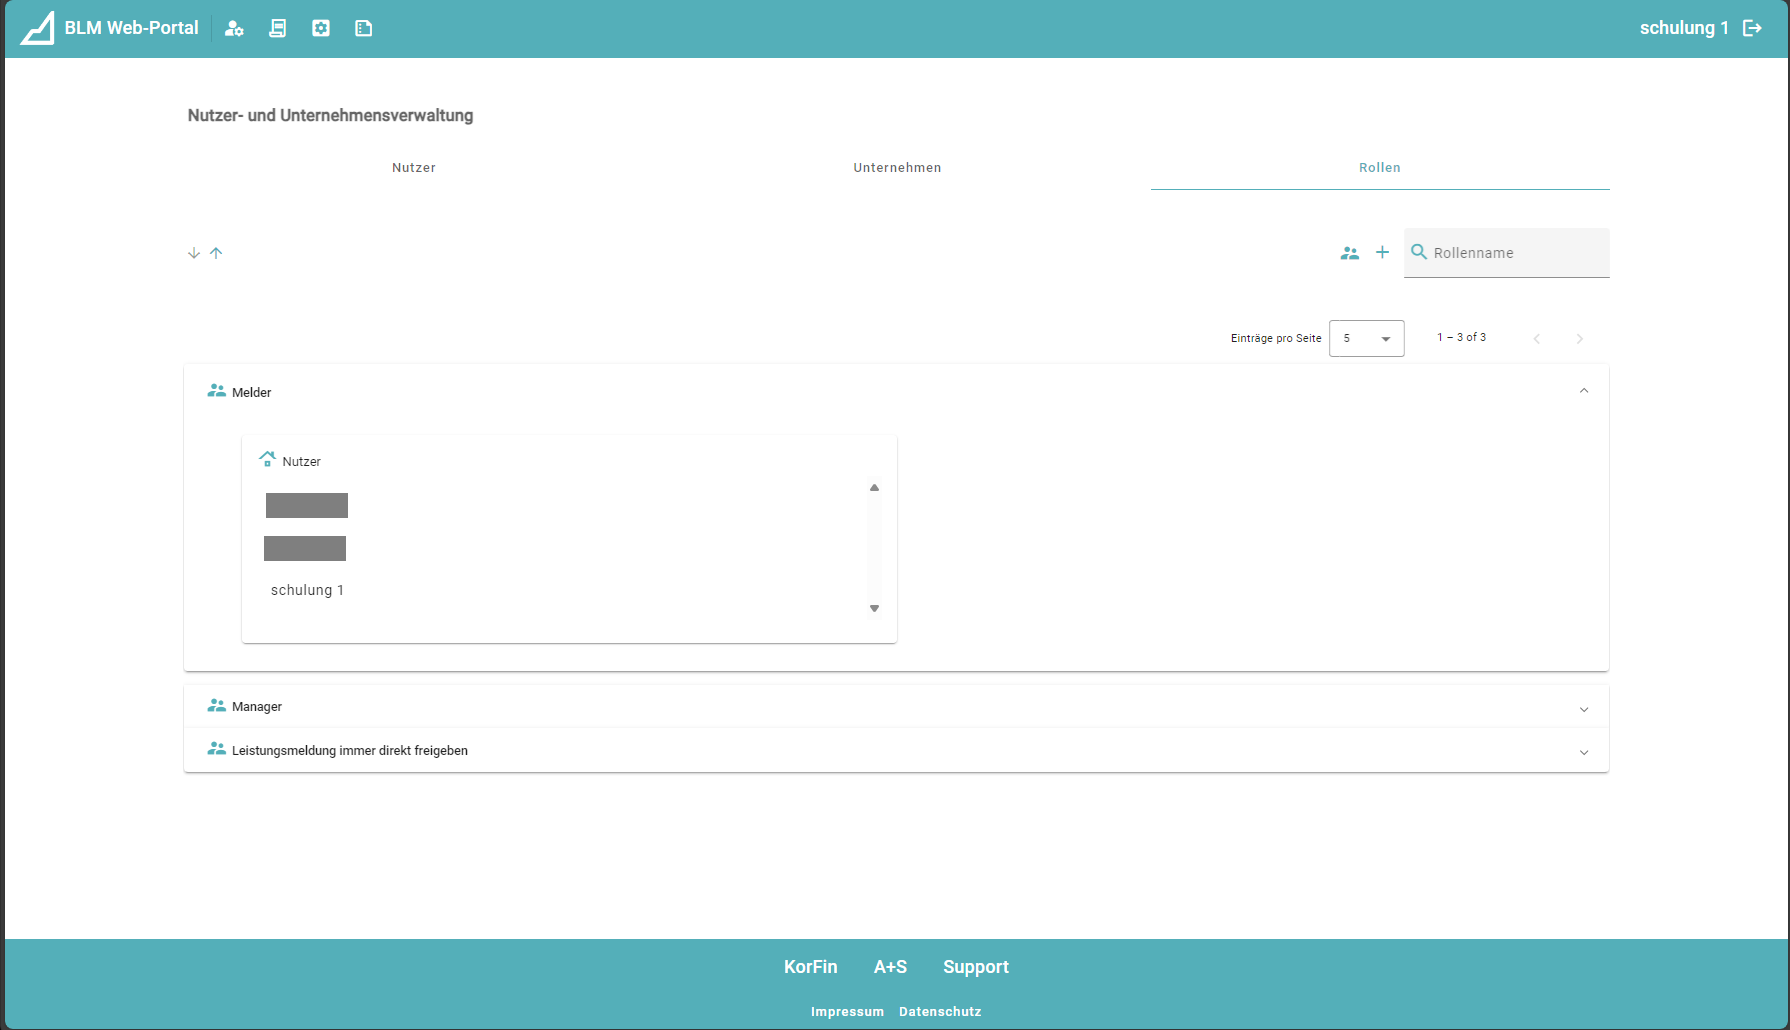The image size is (1790, 1030).
Task: Sort roles ascending with up arrow
Action: (x=216, y=253)
